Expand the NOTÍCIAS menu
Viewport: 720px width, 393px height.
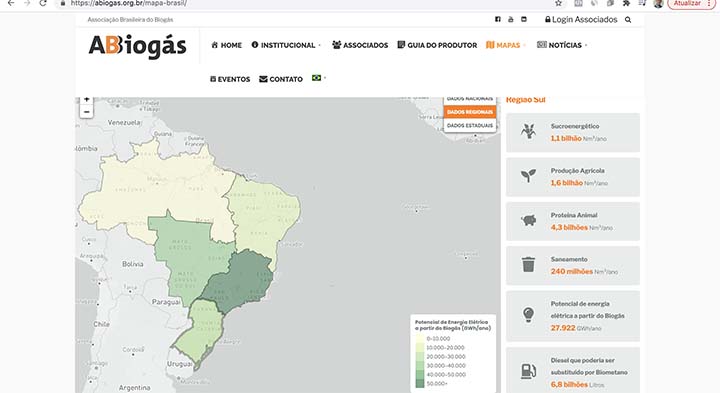(x=562, y=45)
